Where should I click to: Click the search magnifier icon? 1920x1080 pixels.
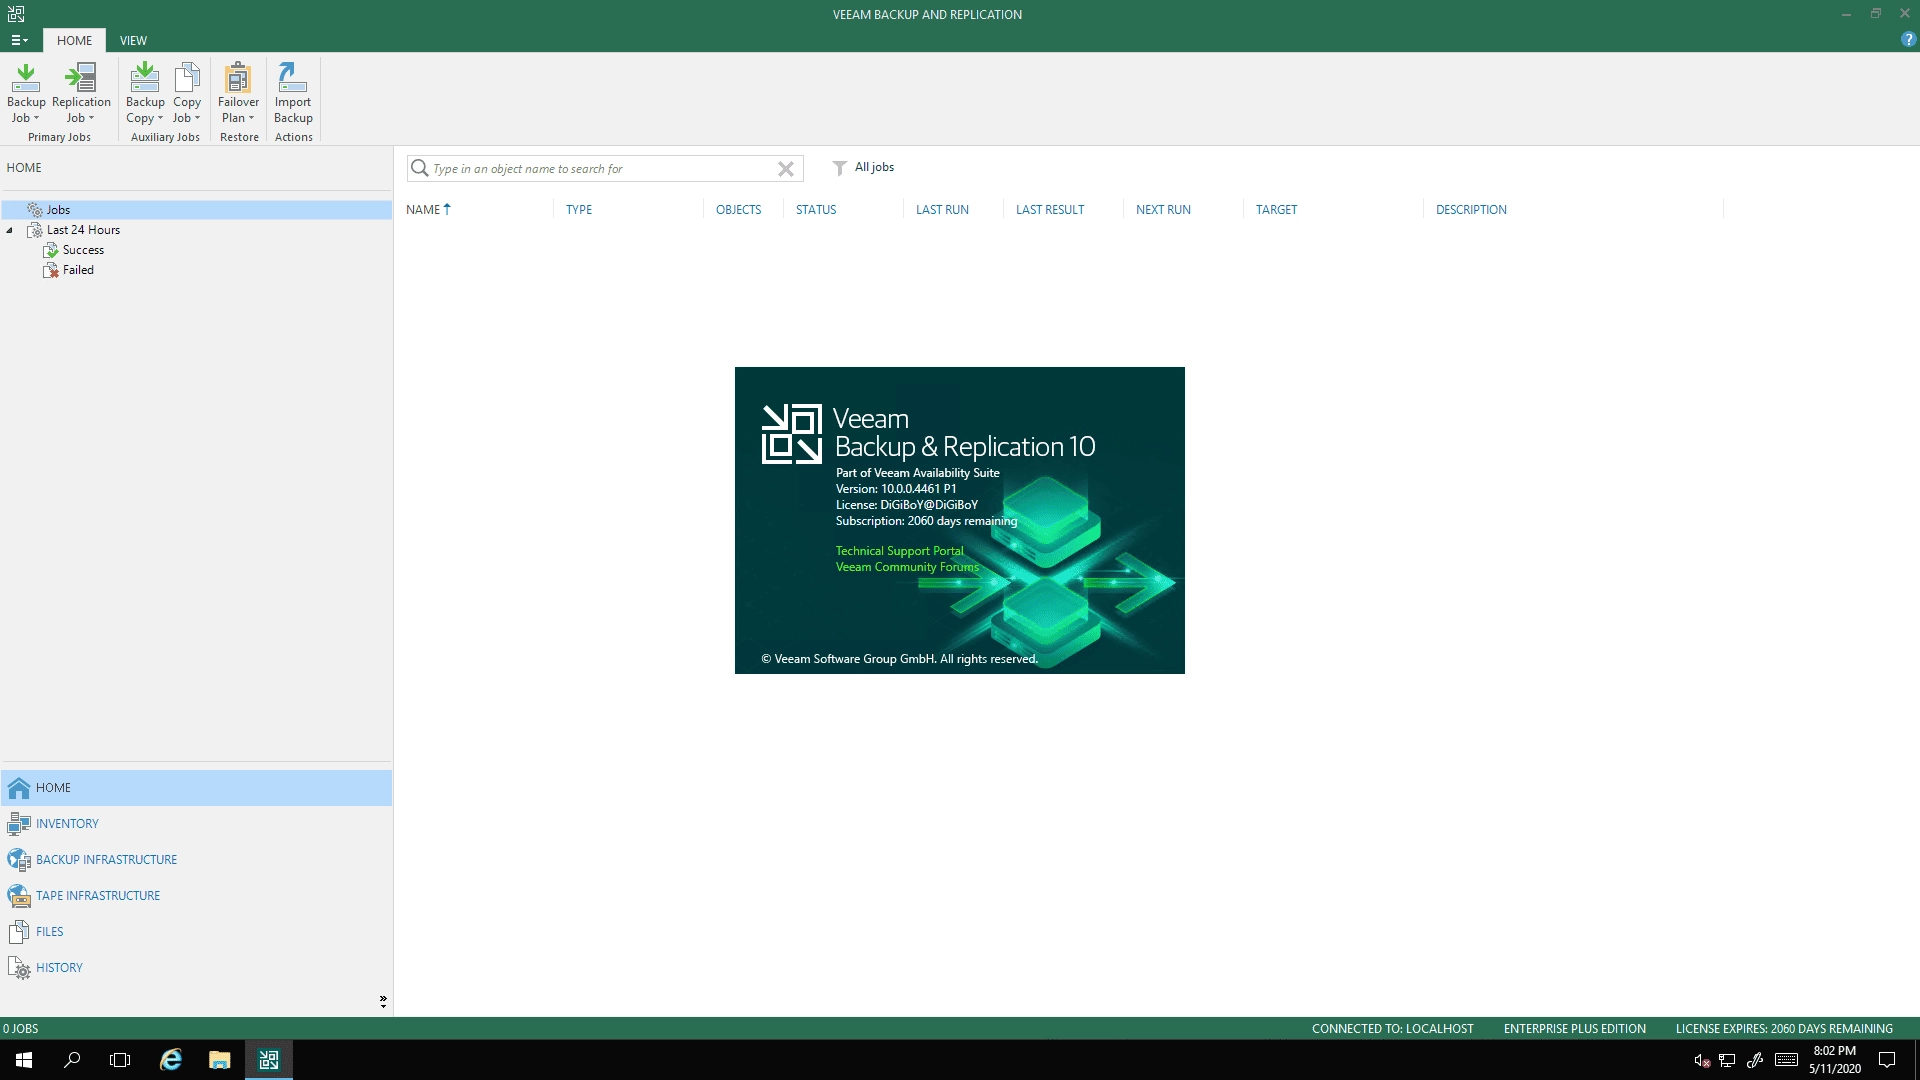coord(420,168)
